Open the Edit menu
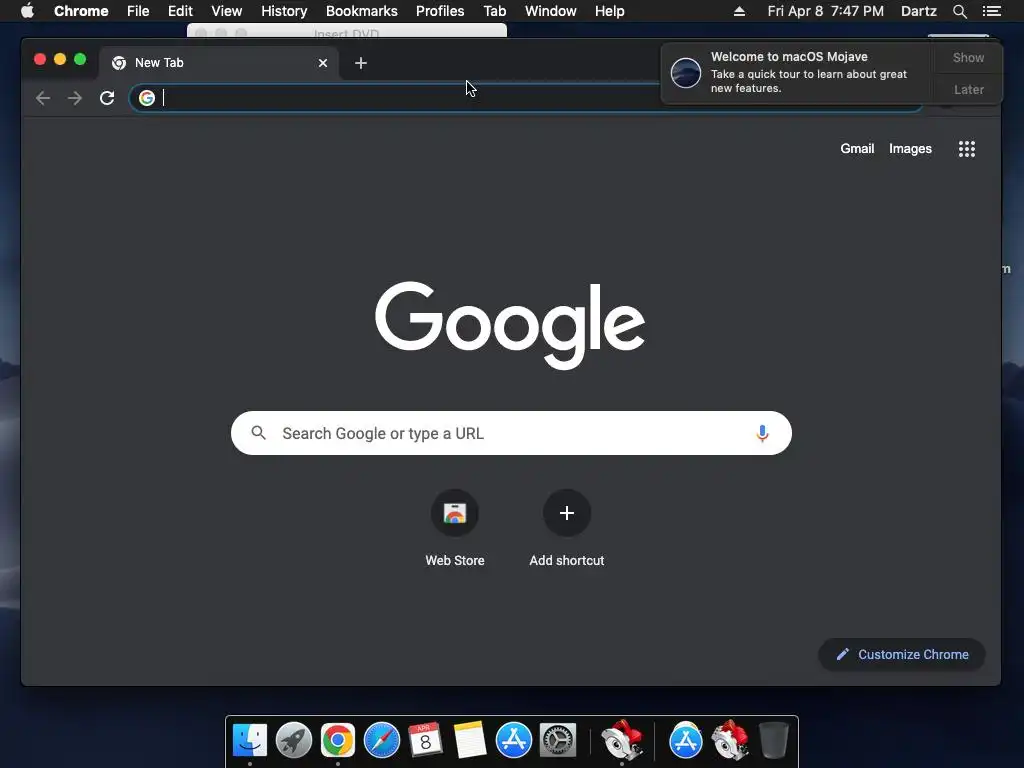Viewport: 1024px width, 768px height. [180, 11]
